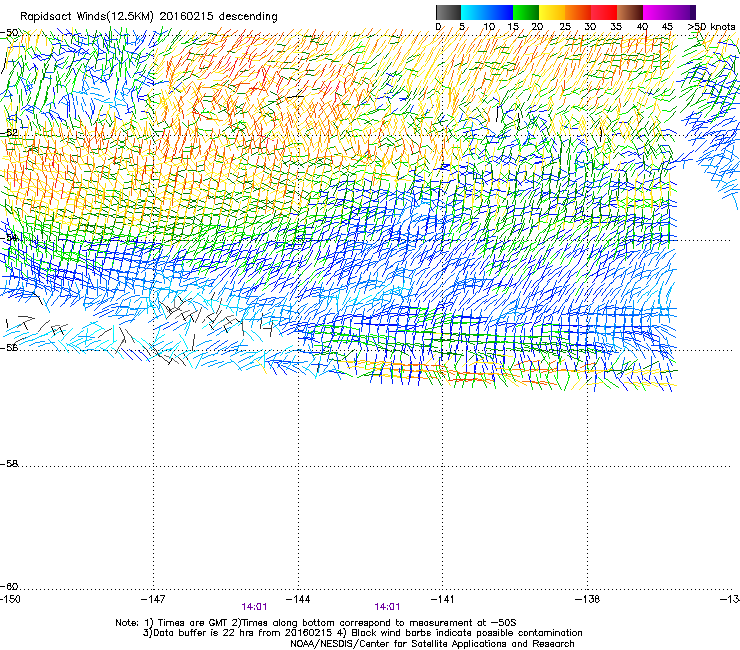
Task: Click the NOAA/NESDIS credit line
Action: pyautogui.click(x=432, y=644)
